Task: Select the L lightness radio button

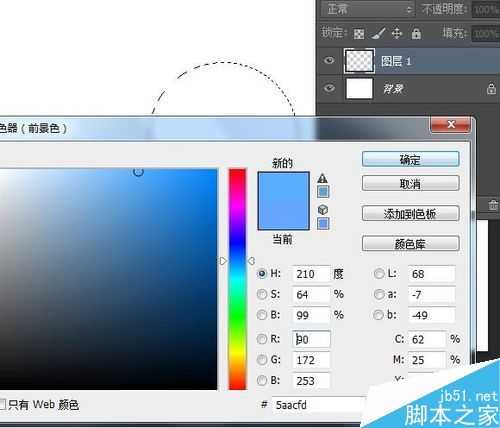Action: tap(379, 274)
